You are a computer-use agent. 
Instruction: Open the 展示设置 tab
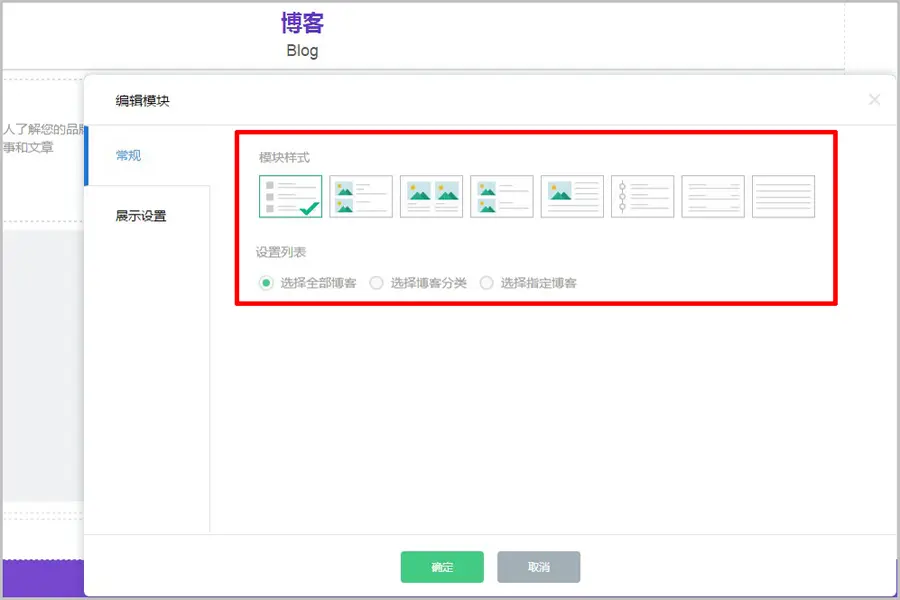tap(140, 216)
